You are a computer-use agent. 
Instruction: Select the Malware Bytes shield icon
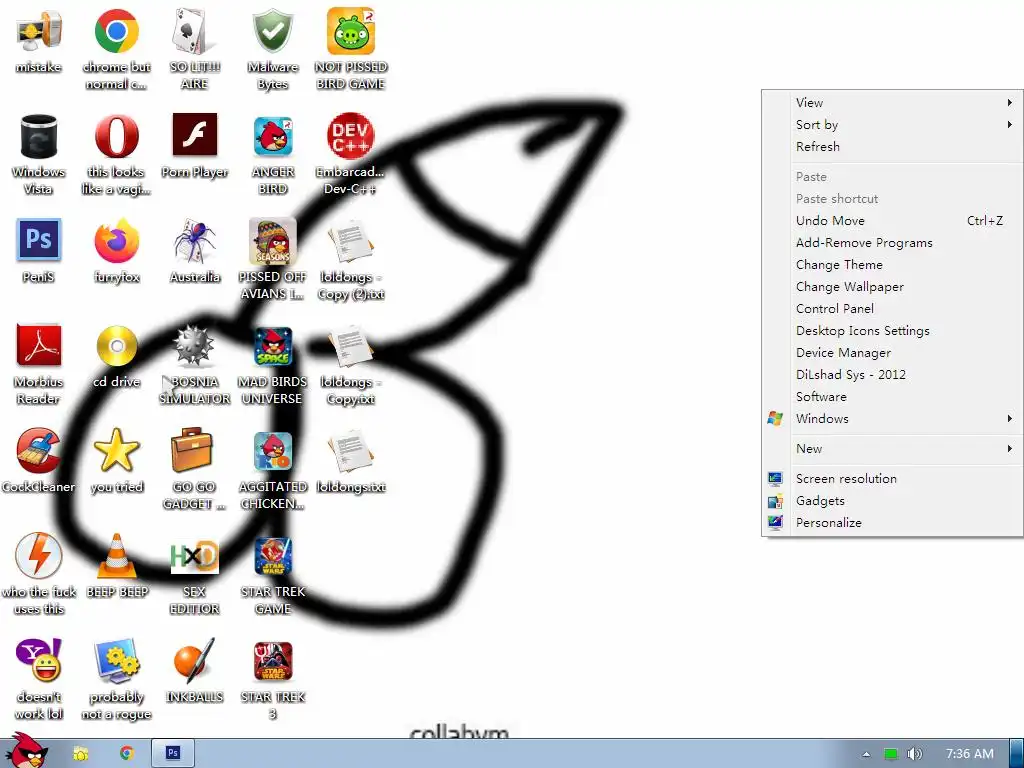(x=273, y=49)
